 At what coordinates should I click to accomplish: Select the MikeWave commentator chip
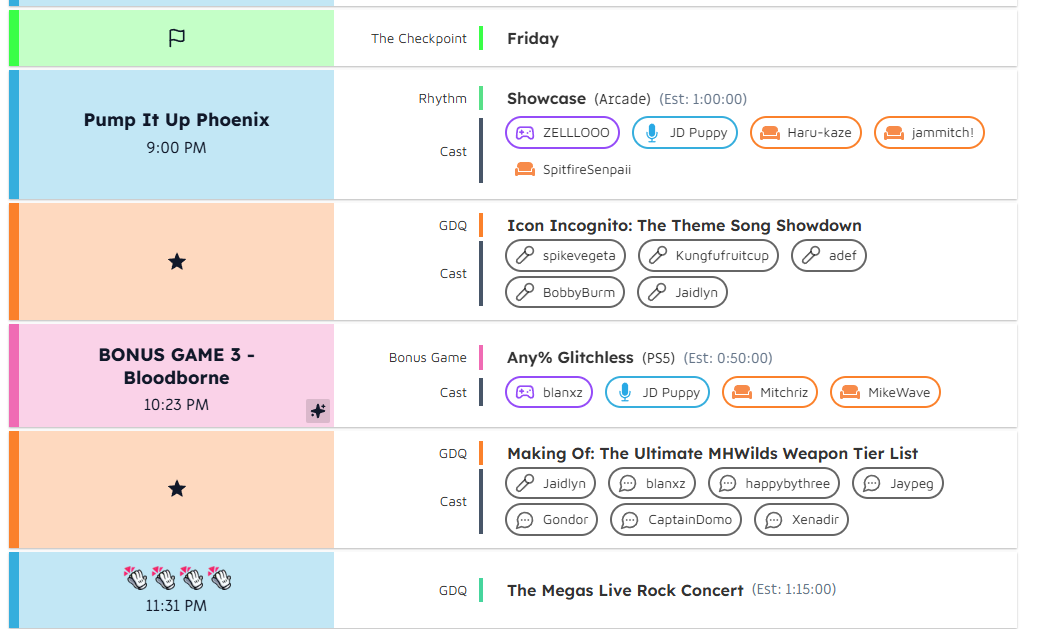coord(885,393)
